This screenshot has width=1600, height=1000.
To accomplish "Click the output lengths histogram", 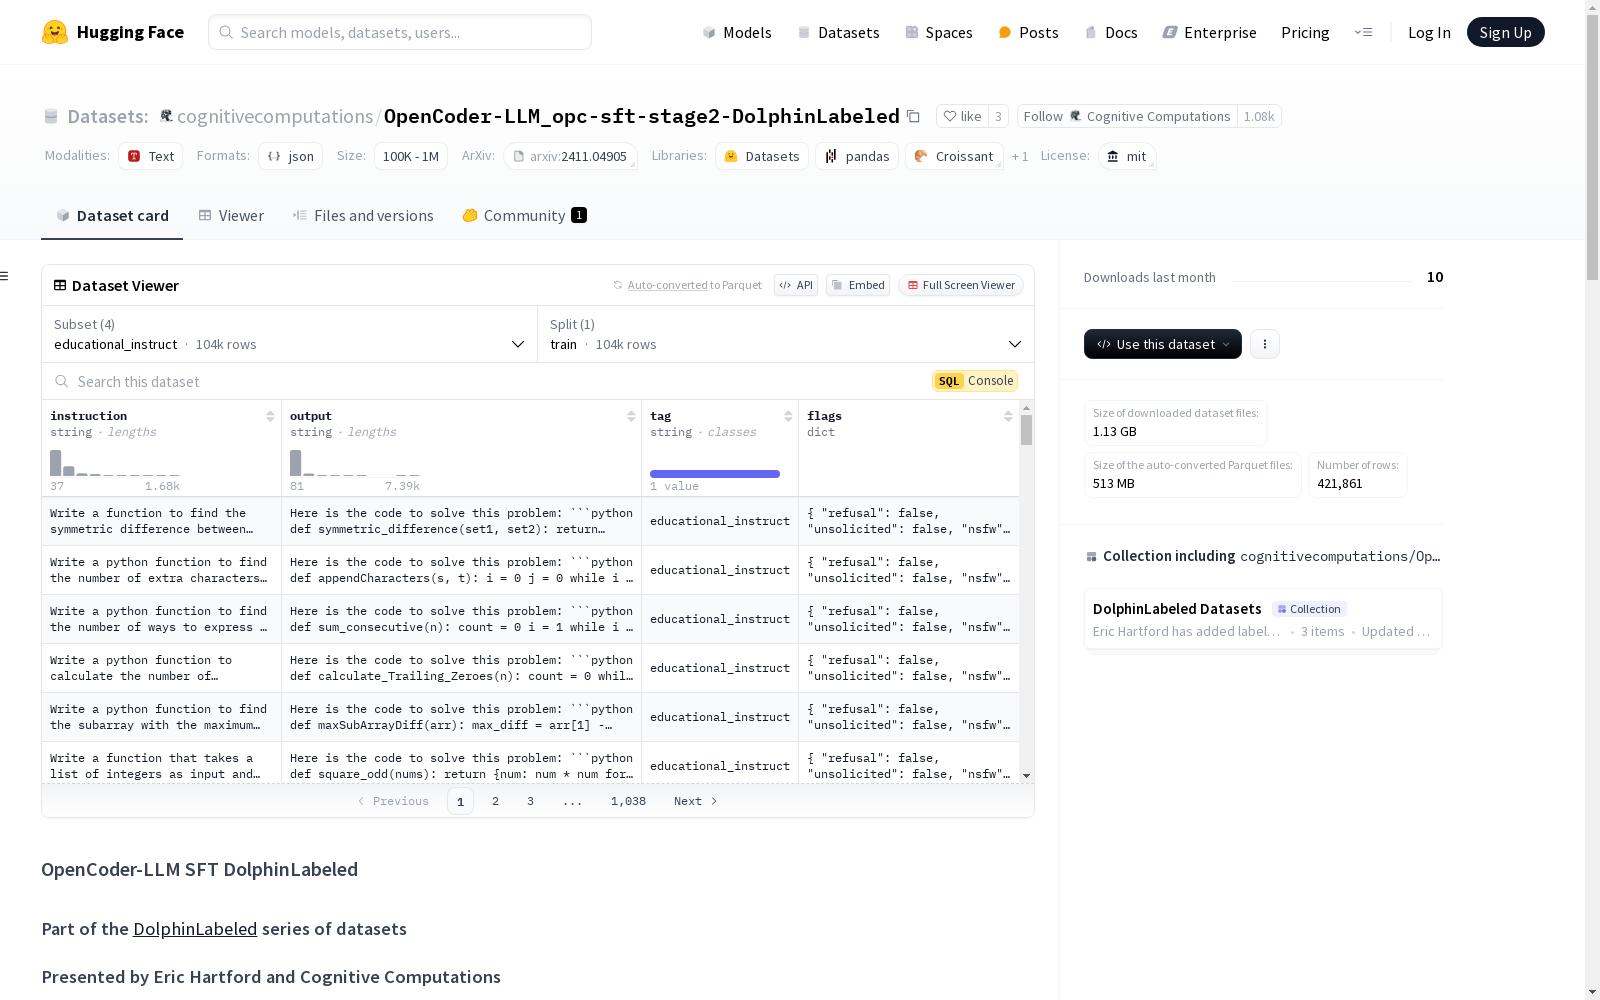I will [x=355, y=463].
